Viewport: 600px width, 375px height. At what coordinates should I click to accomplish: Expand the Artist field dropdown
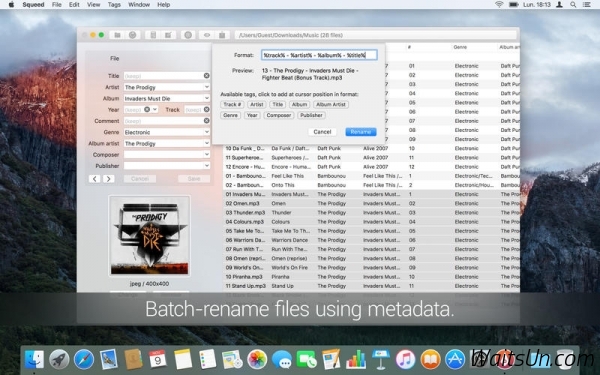pyautogui.click(x=207, y=87)
